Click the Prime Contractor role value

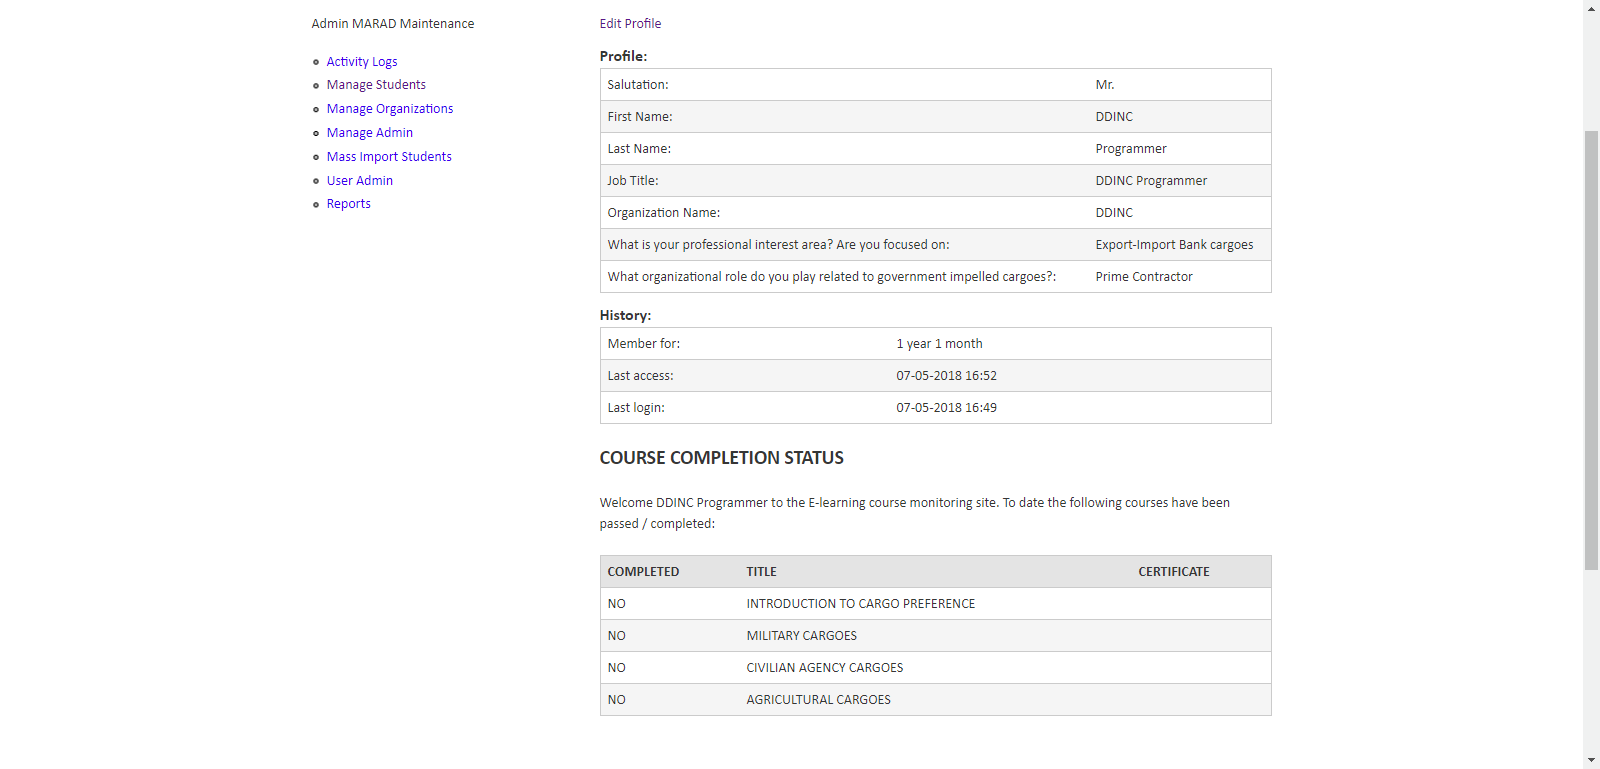(x=1143, y=277)
